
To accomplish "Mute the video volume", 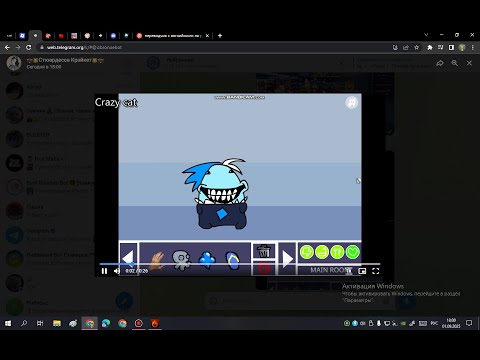I will tap(117, 271).
